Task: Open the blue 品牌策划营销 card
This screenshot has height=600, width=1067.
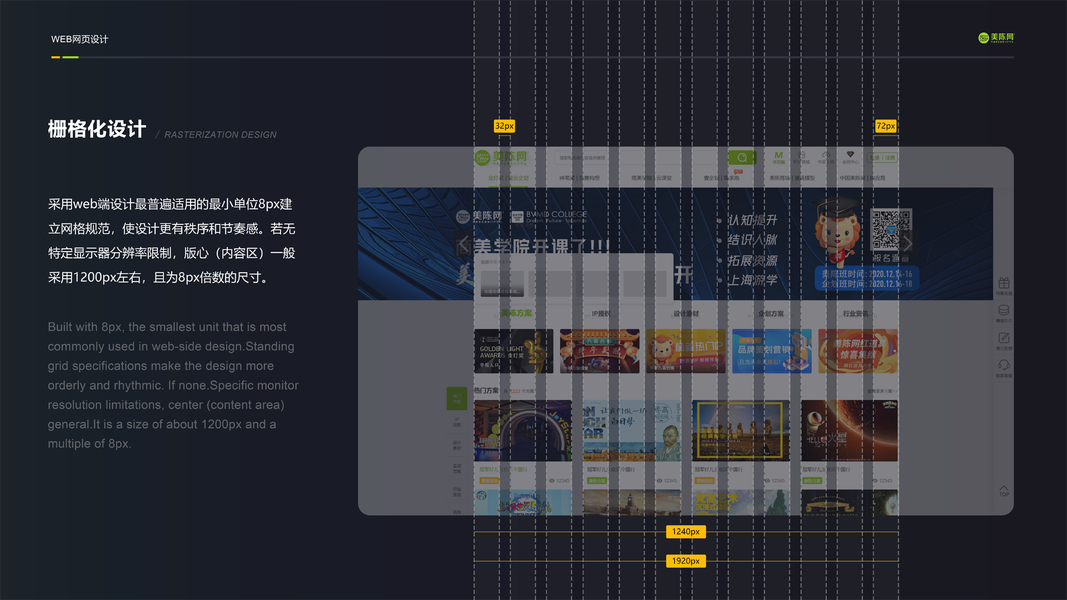Action: point(772,351)
